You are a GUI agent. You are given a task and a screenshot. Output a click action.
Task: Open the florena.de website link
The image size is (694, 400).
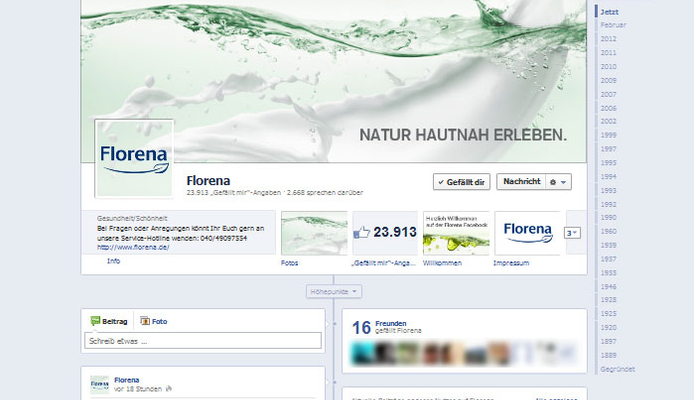coord(133,247)
